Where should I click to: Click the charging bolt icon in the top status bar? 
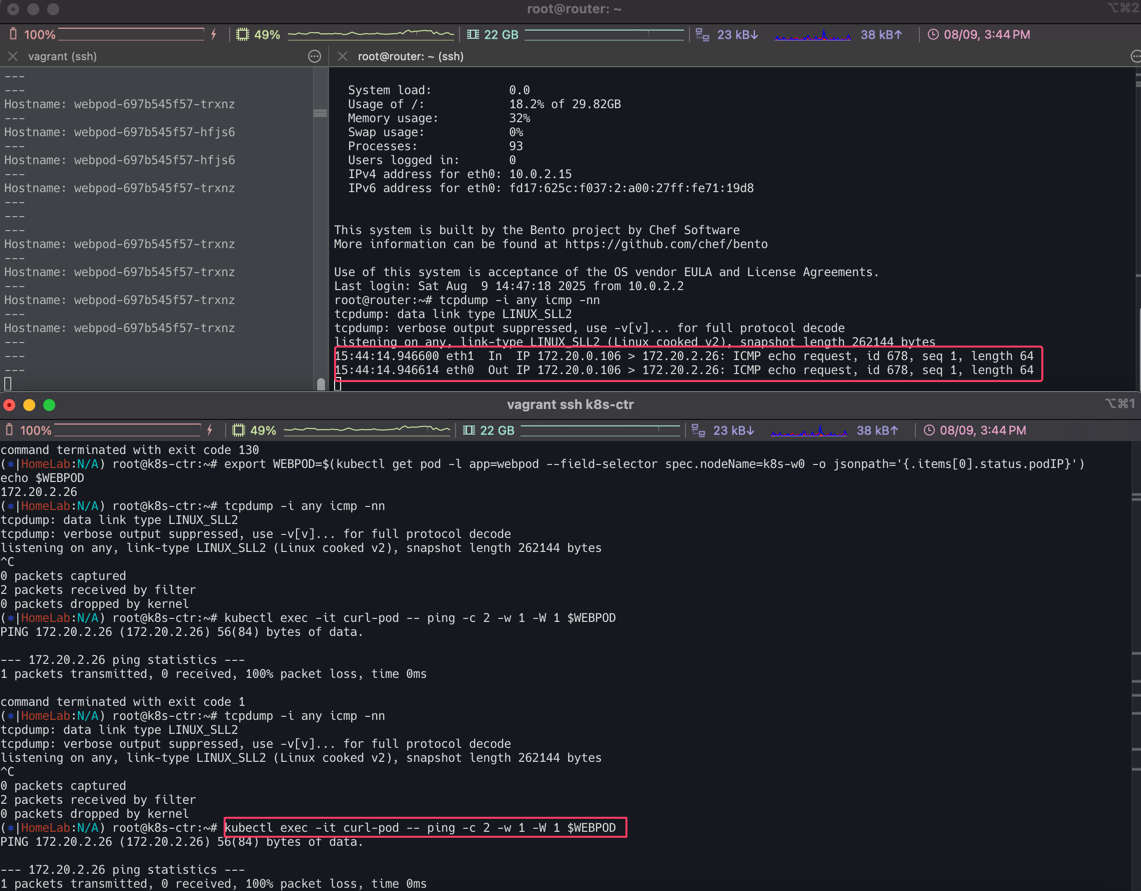213,34
